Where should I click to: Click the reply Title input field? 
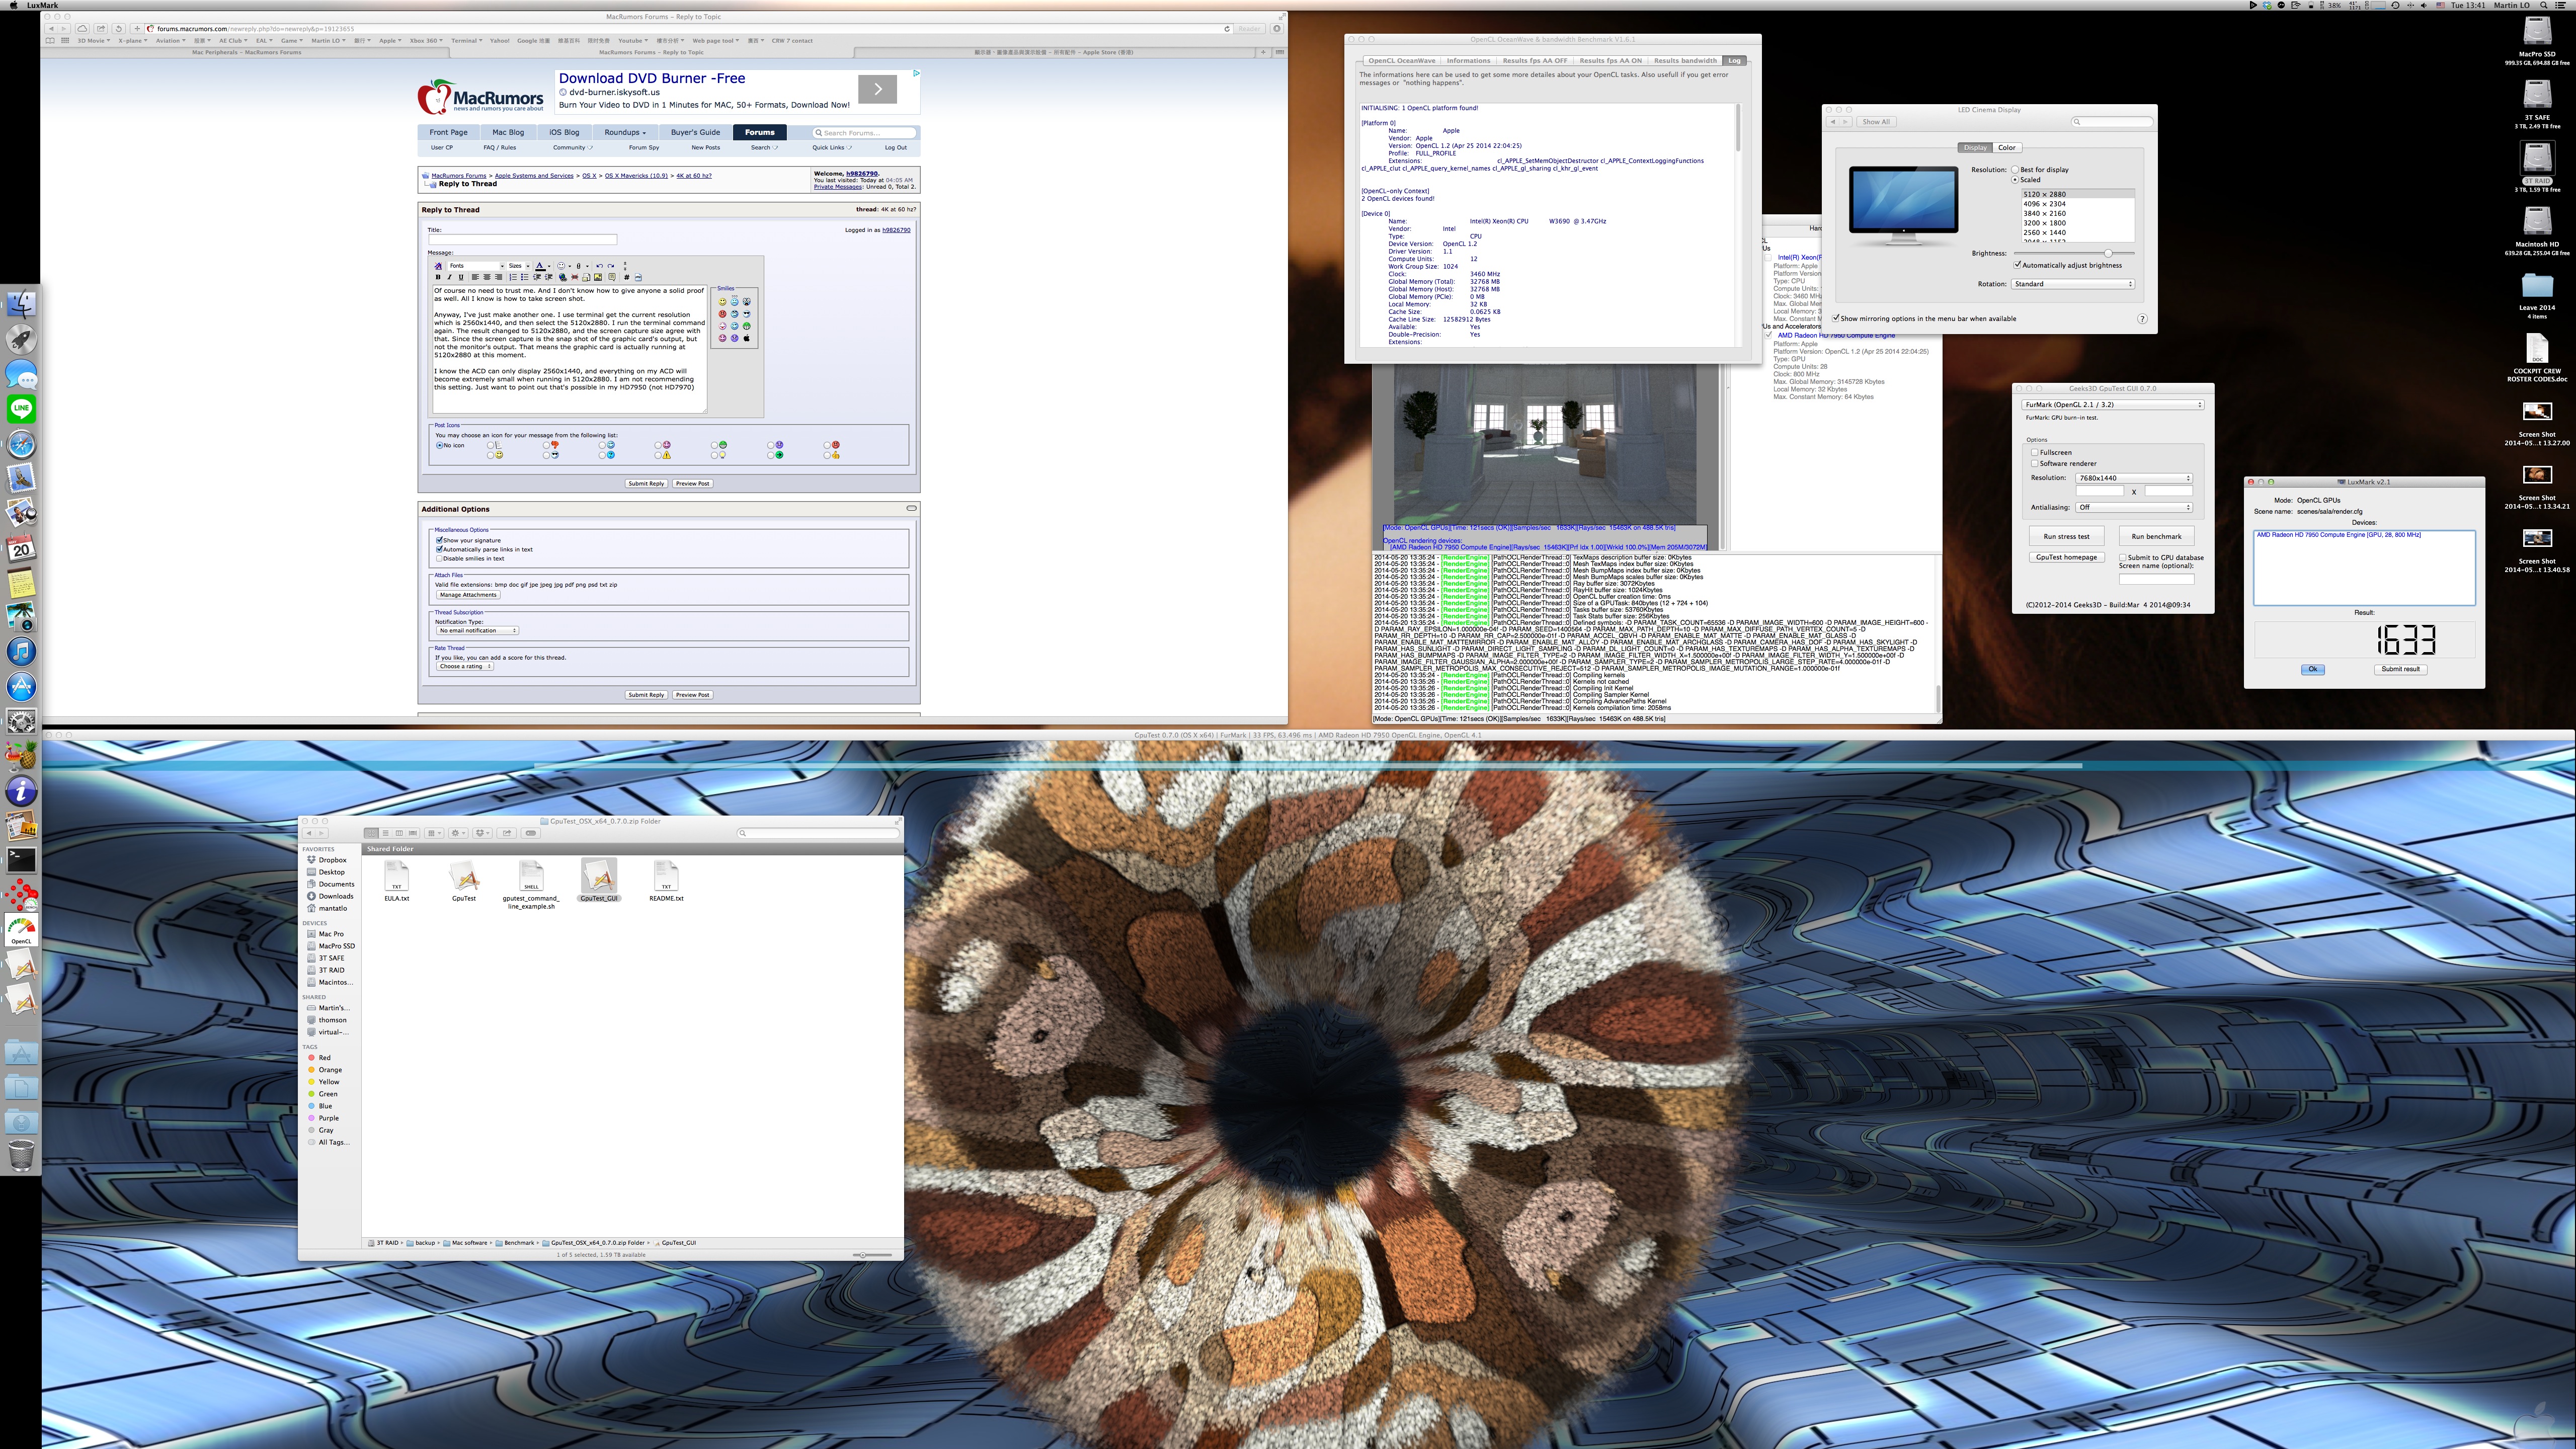click(522, 239)
